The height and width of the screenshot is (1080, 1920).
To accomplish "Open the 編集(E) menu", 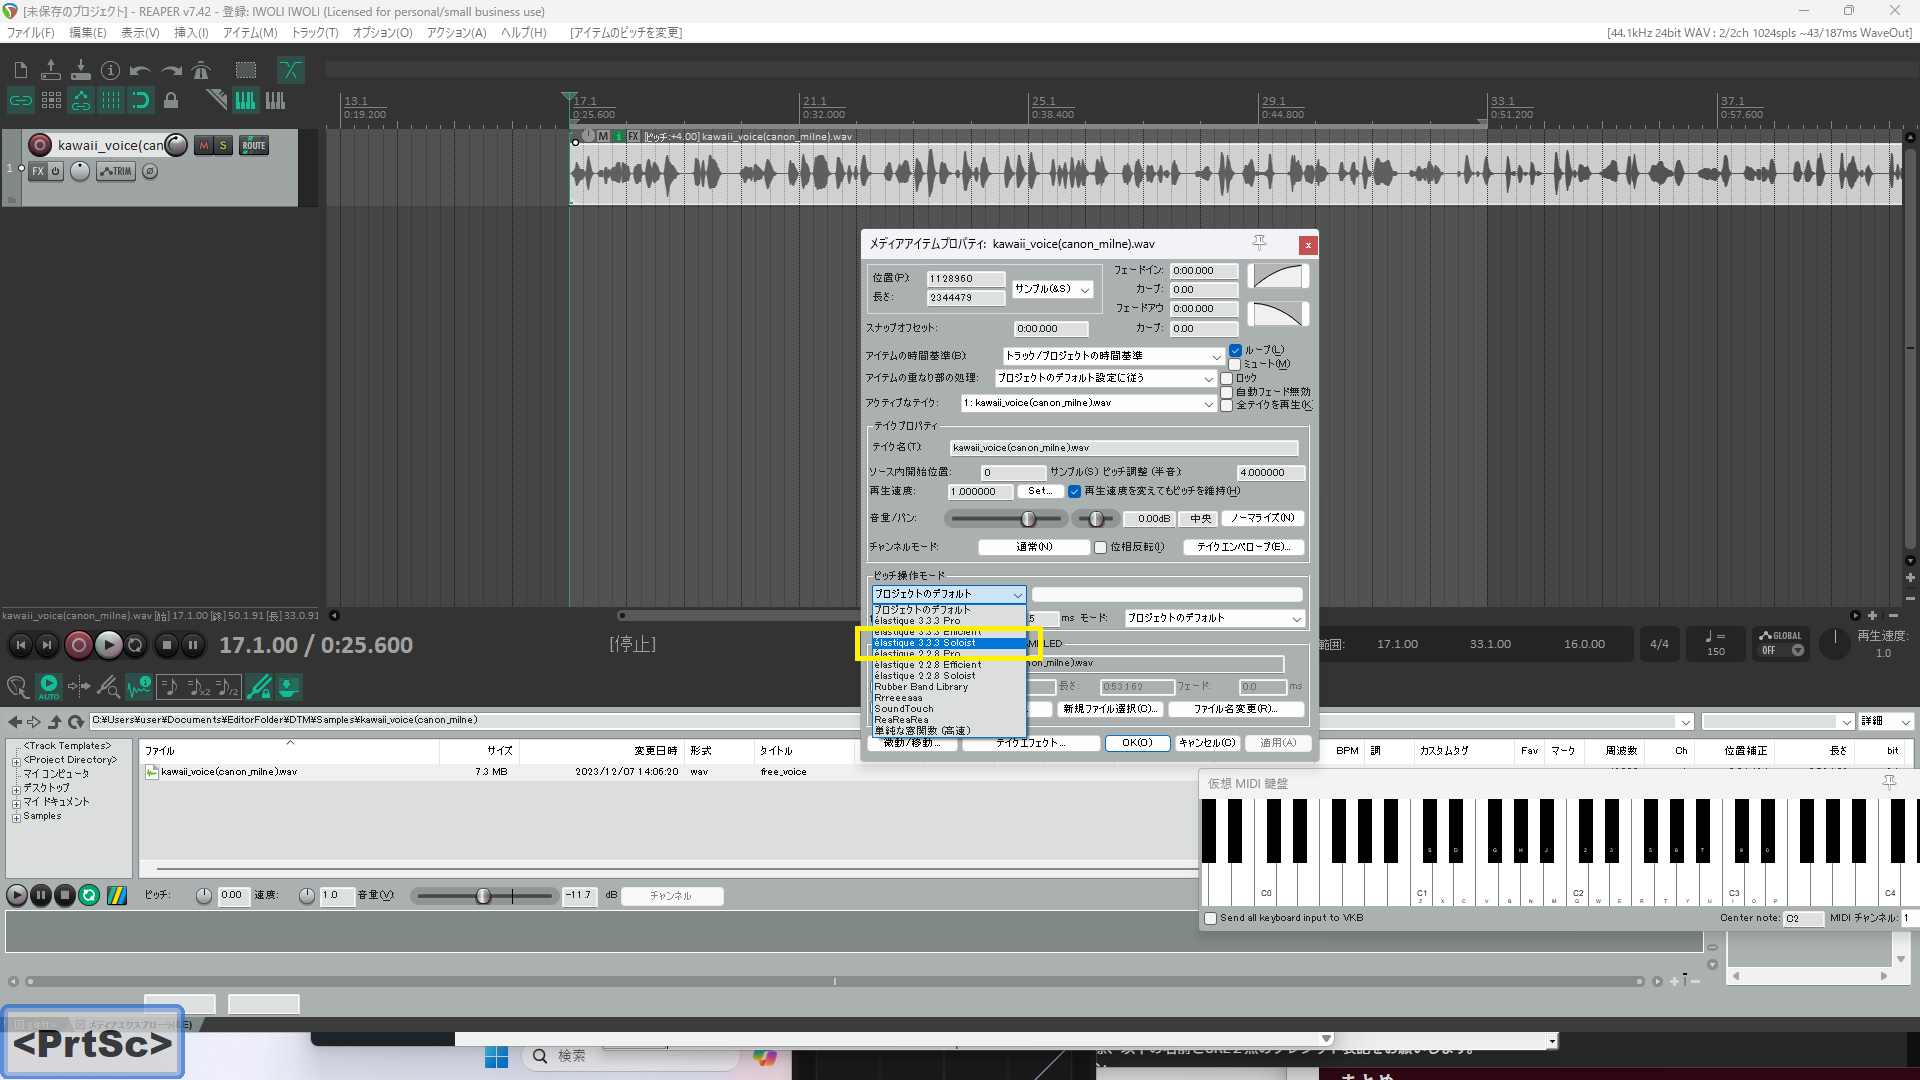I will (x=87, y=33).
